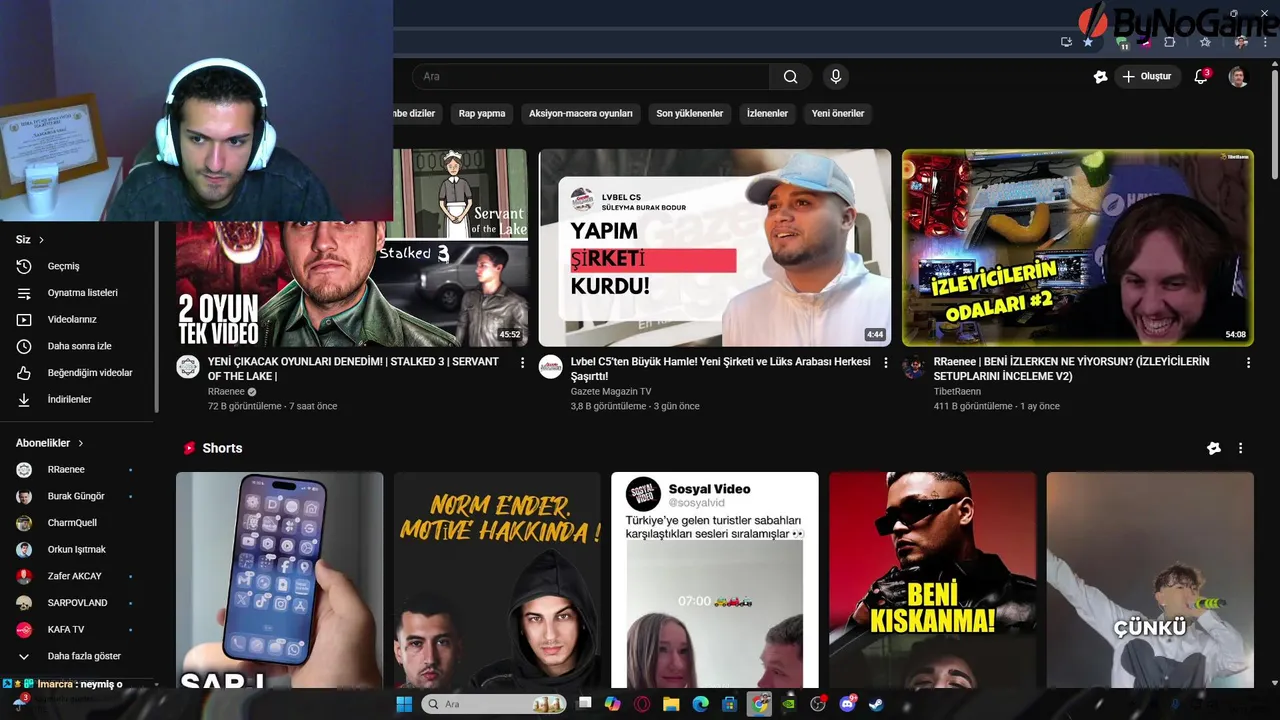
Task: Expand the Abonelikler section chevron
Action: point(81,443)
